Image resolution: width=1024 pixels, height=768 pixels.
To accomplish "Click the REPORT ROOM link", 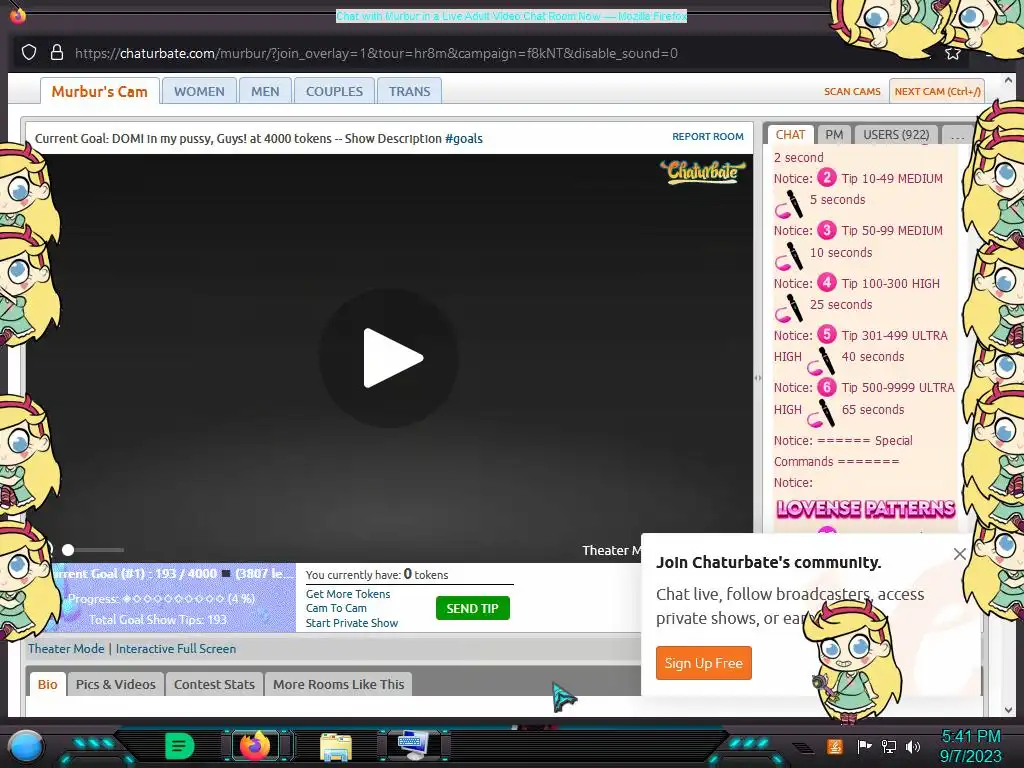I will tap(708, 136).
